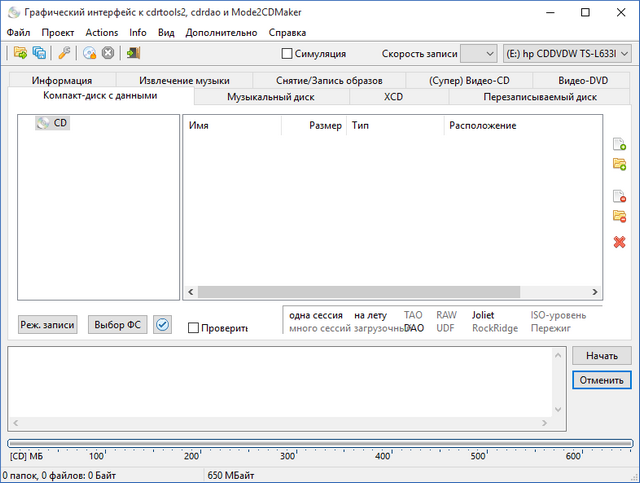Click the add file icon
The height and width of the screenshot is (483, 640).
619,146
